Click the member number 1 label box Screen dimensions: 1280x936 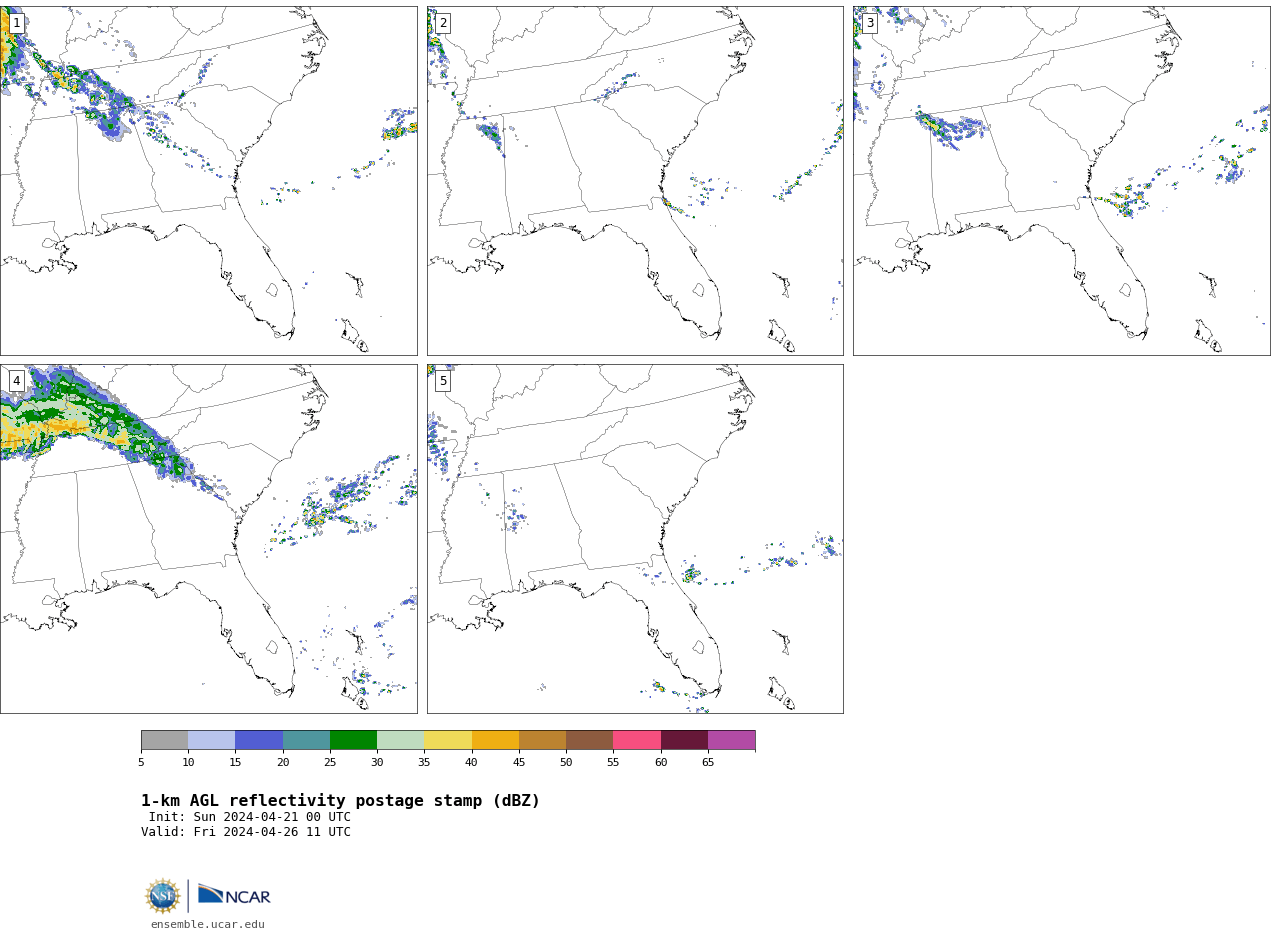(16, 23)
